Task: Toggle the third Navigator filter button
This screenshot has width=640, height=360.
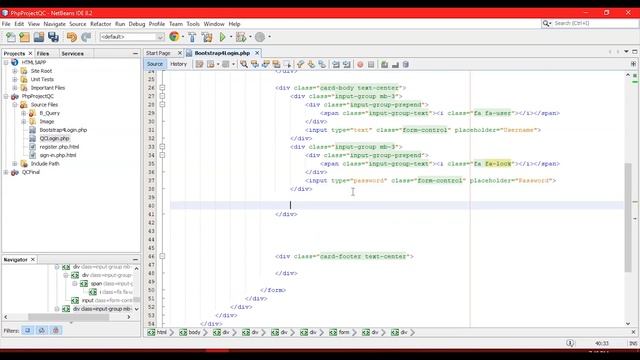Action: click(x=56, y=330)
